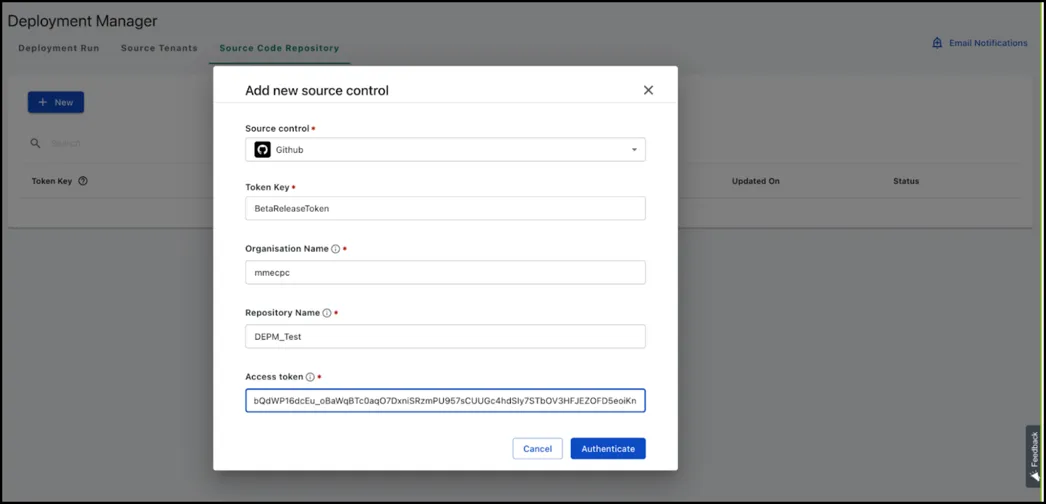Click the Authenticate button
The image size is (1046, 504).
[x=608, y=449]
